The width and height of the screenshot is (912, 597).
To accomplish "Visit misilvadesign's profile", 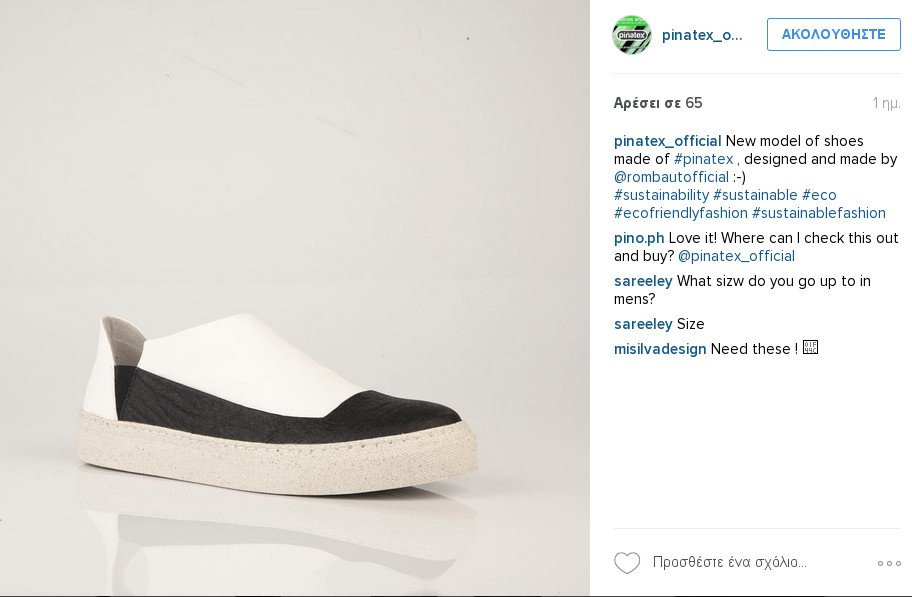I will point(660,349).
